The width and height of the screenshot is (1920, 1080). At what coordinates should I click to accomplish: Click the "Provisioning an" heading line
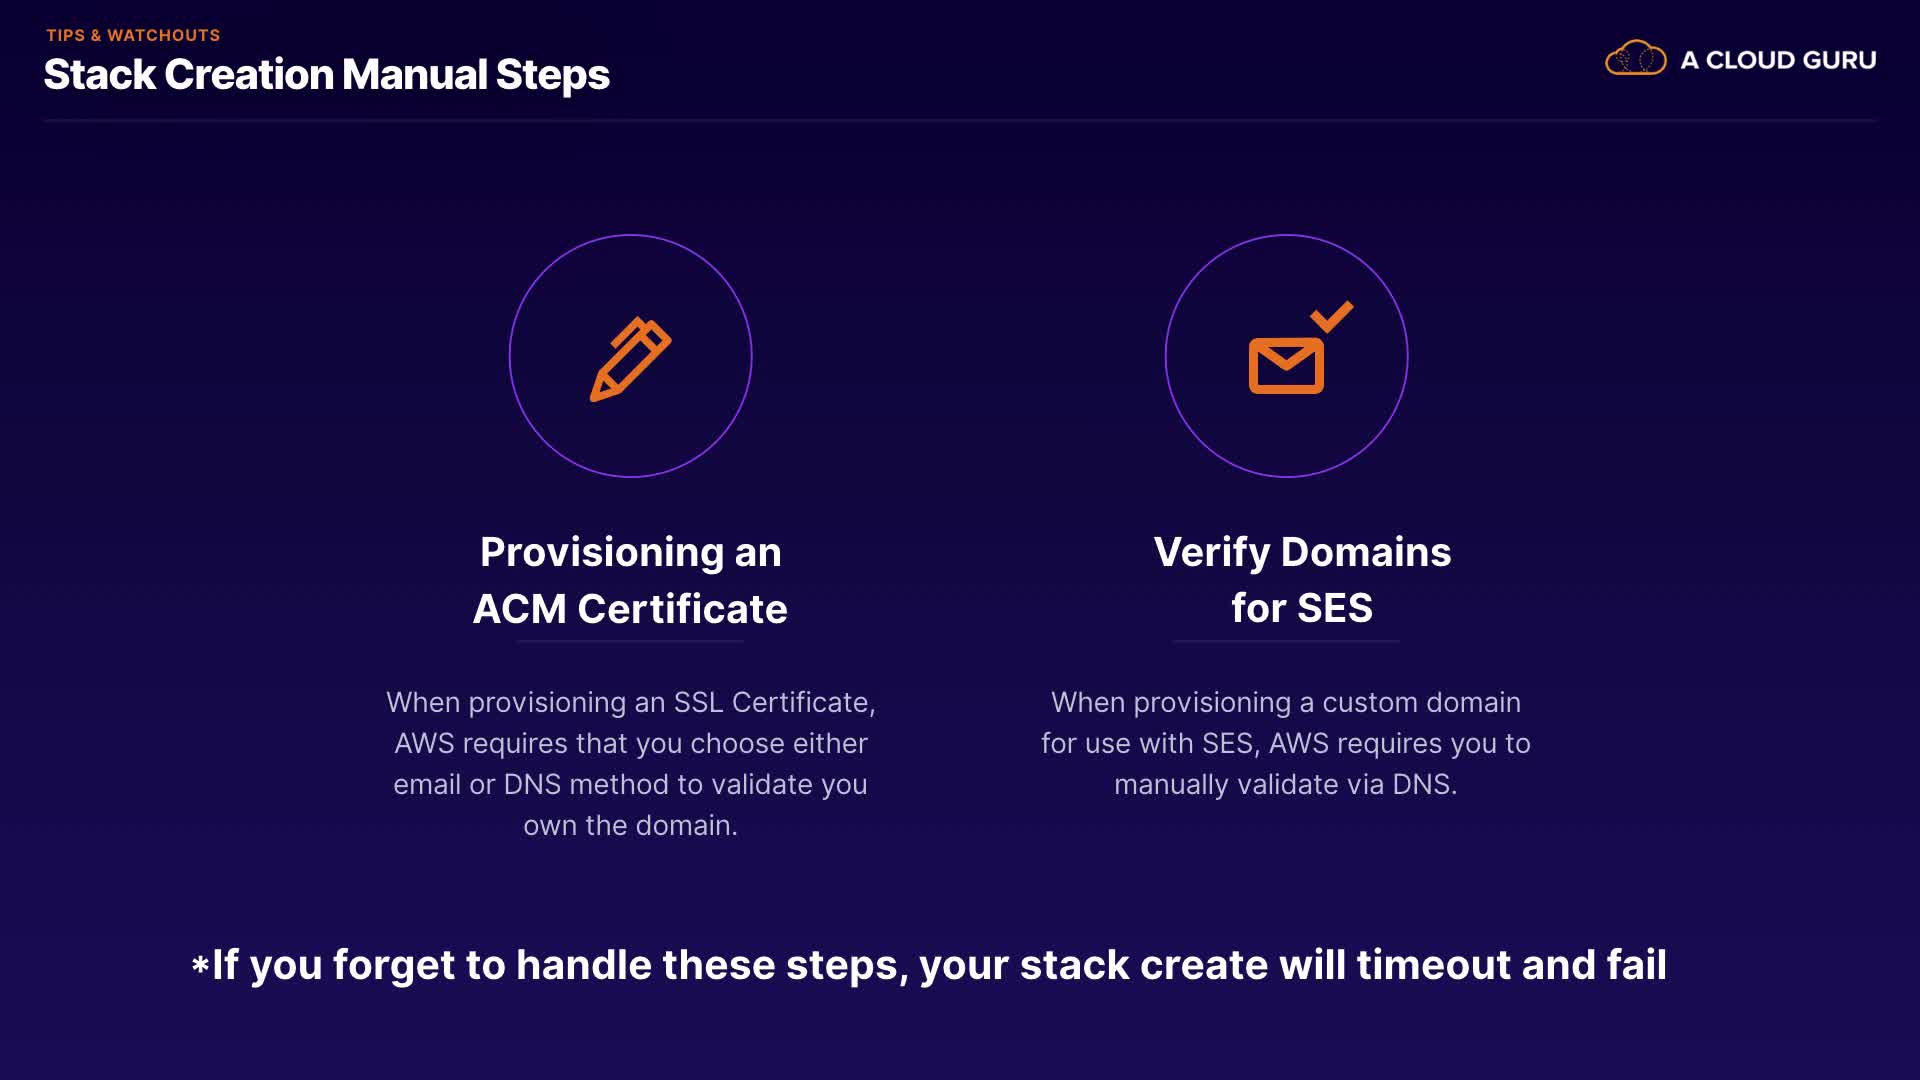point(630,552)
